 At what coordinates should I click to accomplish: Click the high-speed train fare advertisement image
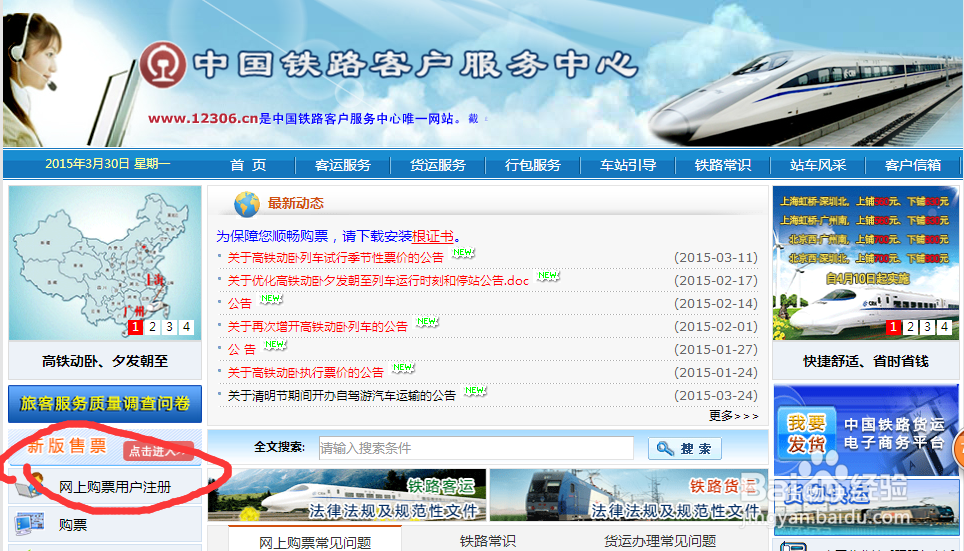[866, 263]
